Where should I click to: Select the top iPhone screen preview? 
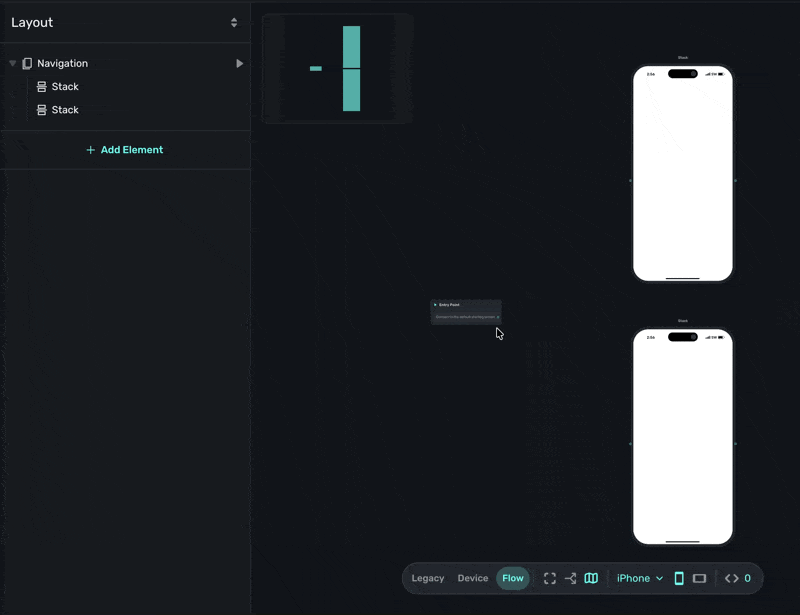coord(683,173)
